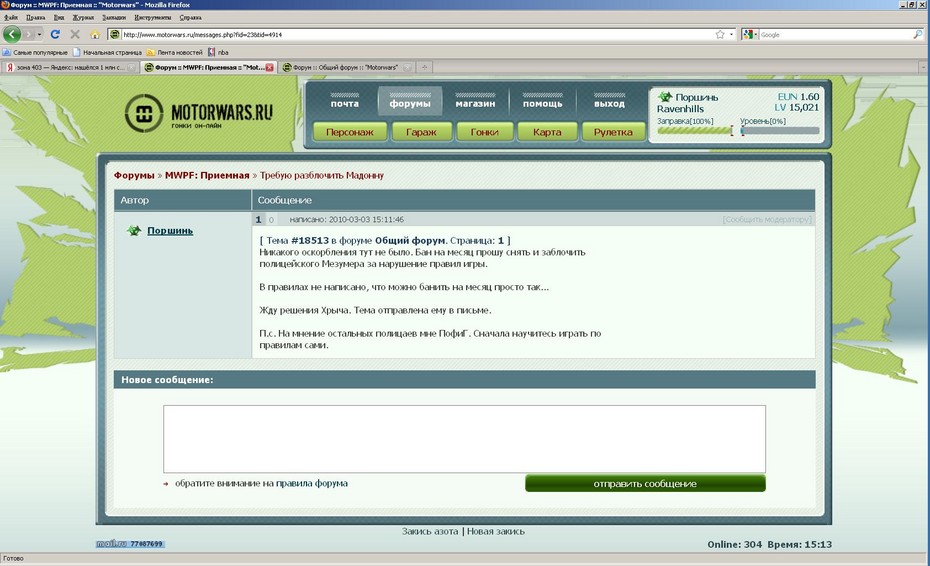930x566 pixels.
Task: Open the Журнал menu
Action: [x=83, y=17]
